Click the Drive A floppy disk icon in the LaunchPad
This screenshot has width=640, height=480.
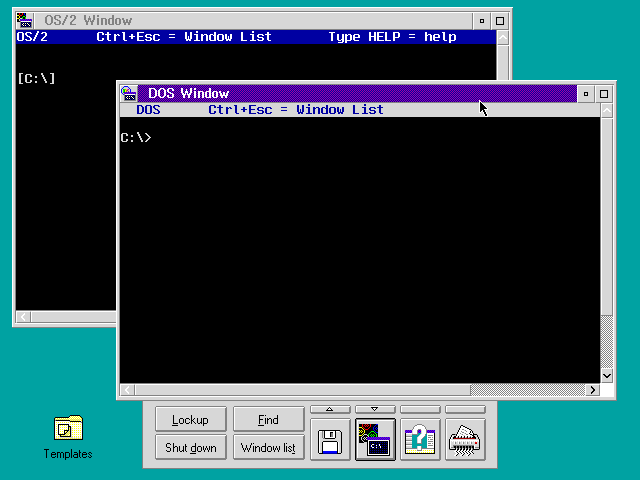tap(330, 440)
